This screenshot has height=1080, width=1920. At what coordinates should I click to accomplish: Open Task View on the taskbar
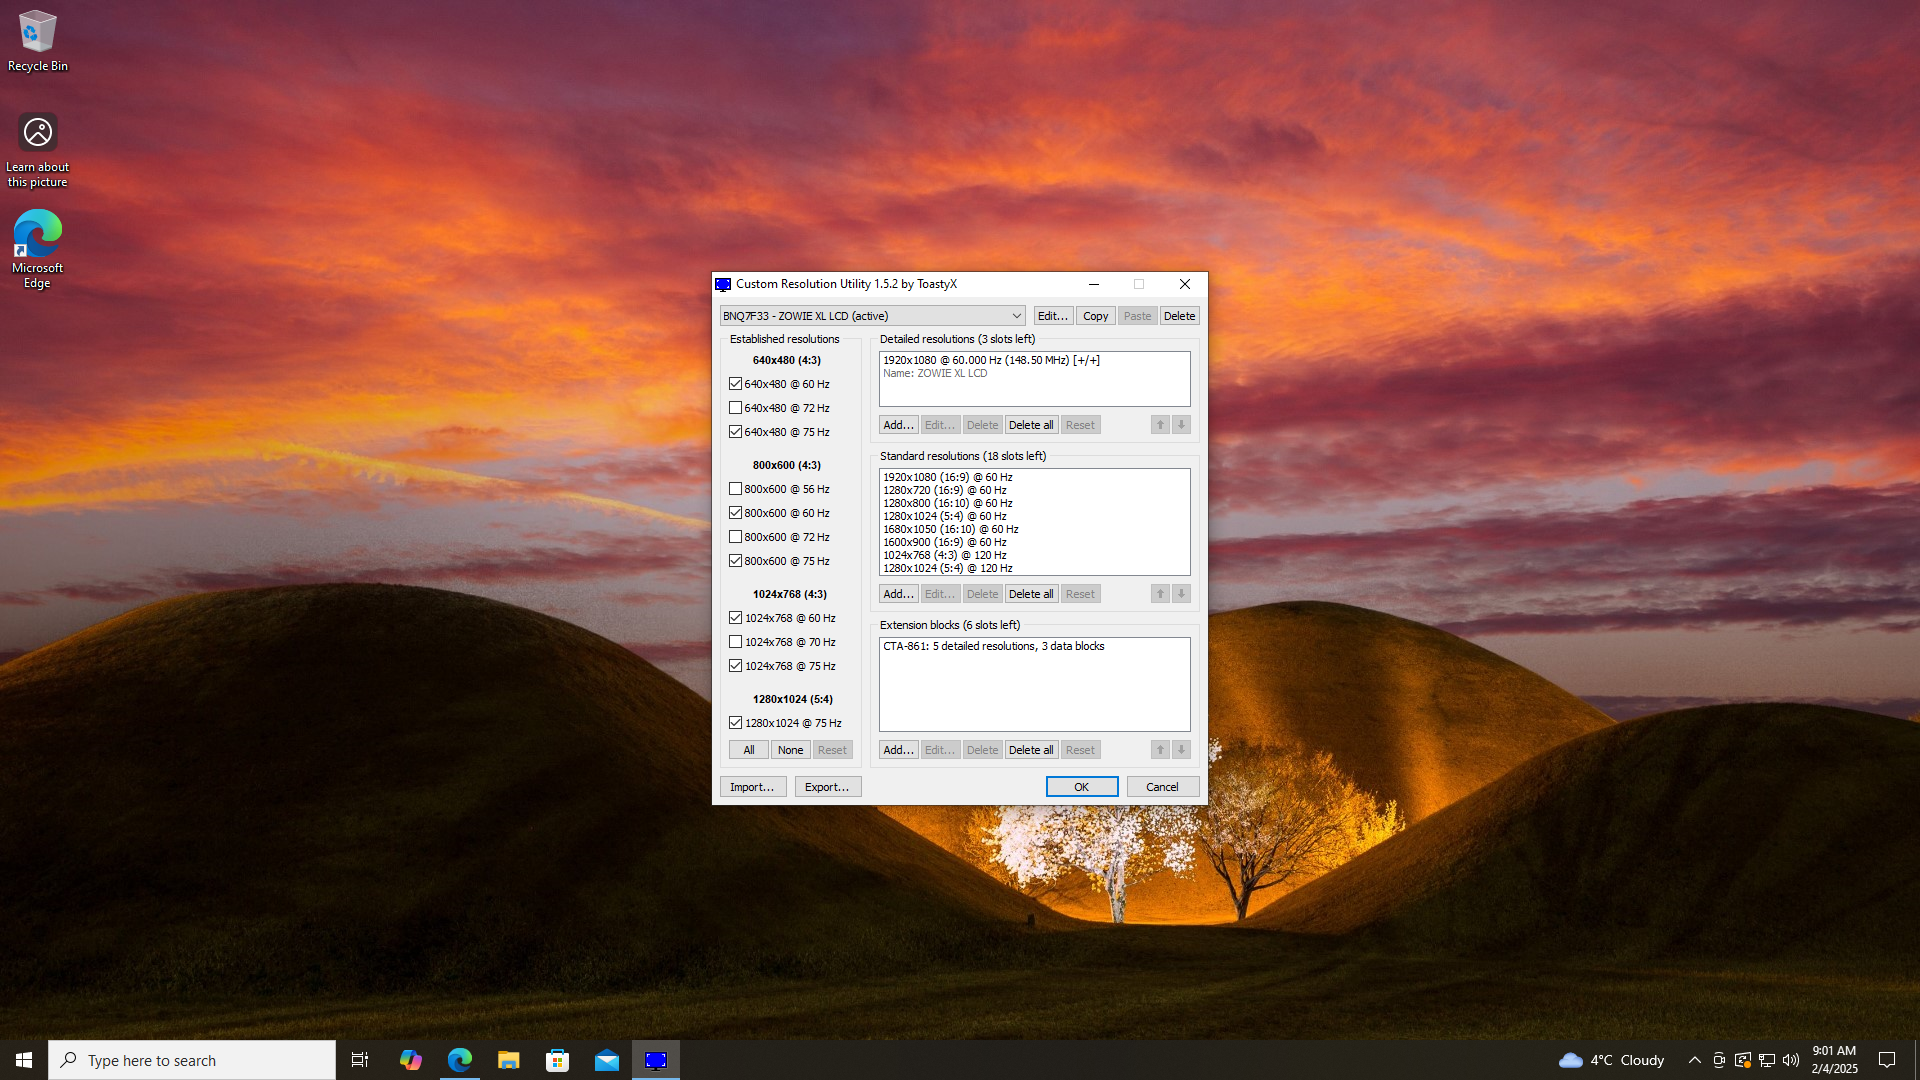tap(360, 1060)
